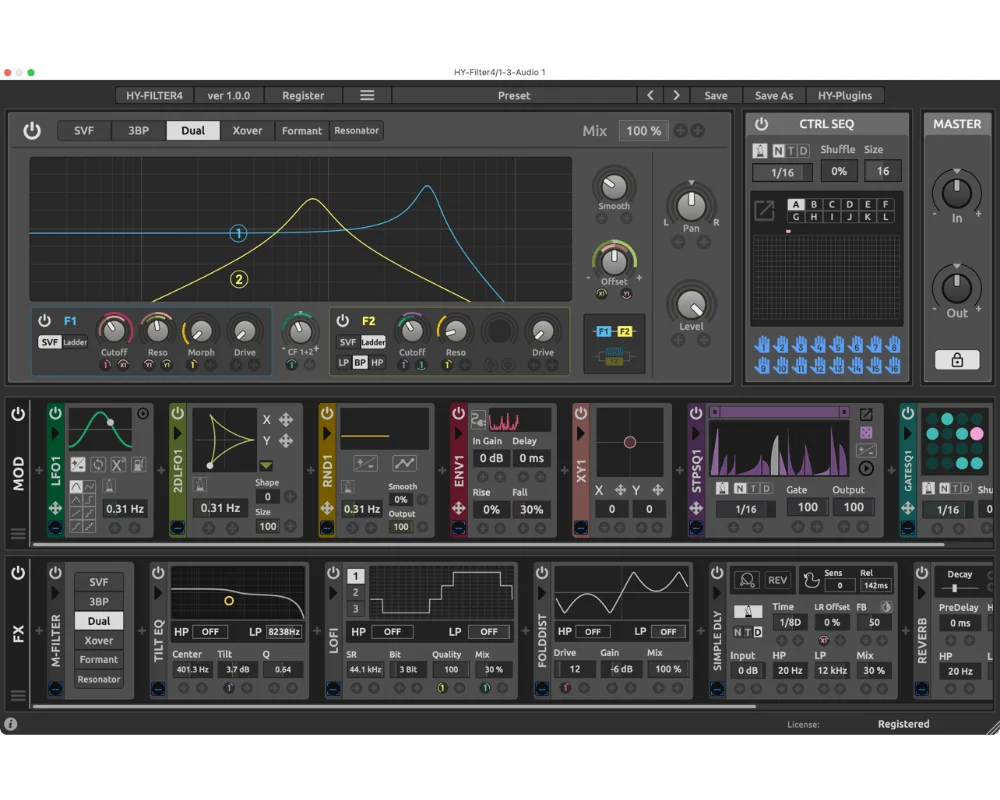Screen dimensions: 1000x800
Task: Open the Preset name field
Action: (514, 96)
